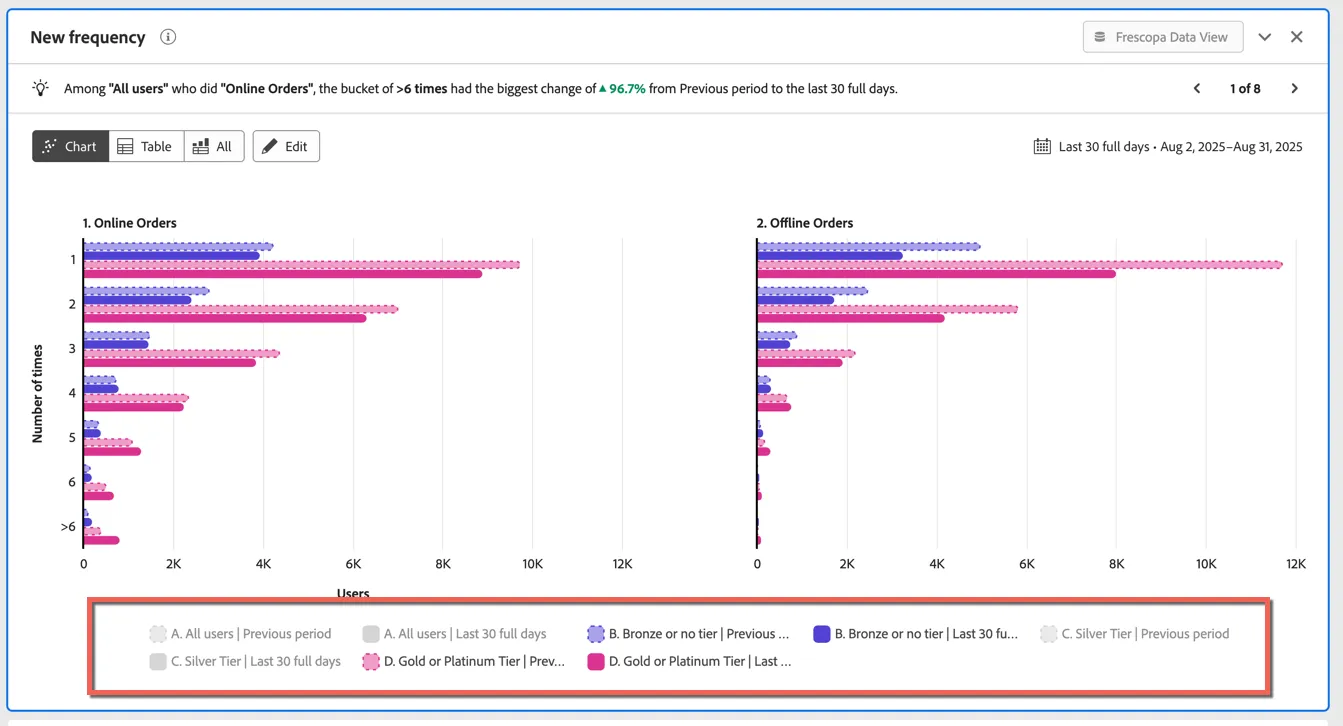
Task: Click the info icon beside New frequency
Action: coord(168,37)
